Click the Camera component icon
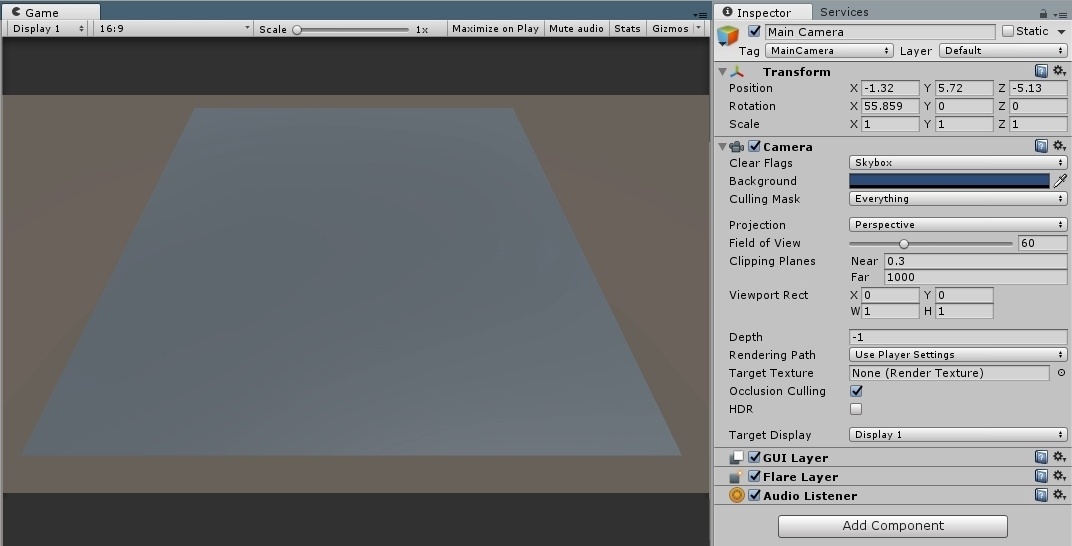The image size is (1072, 546). 736,146
